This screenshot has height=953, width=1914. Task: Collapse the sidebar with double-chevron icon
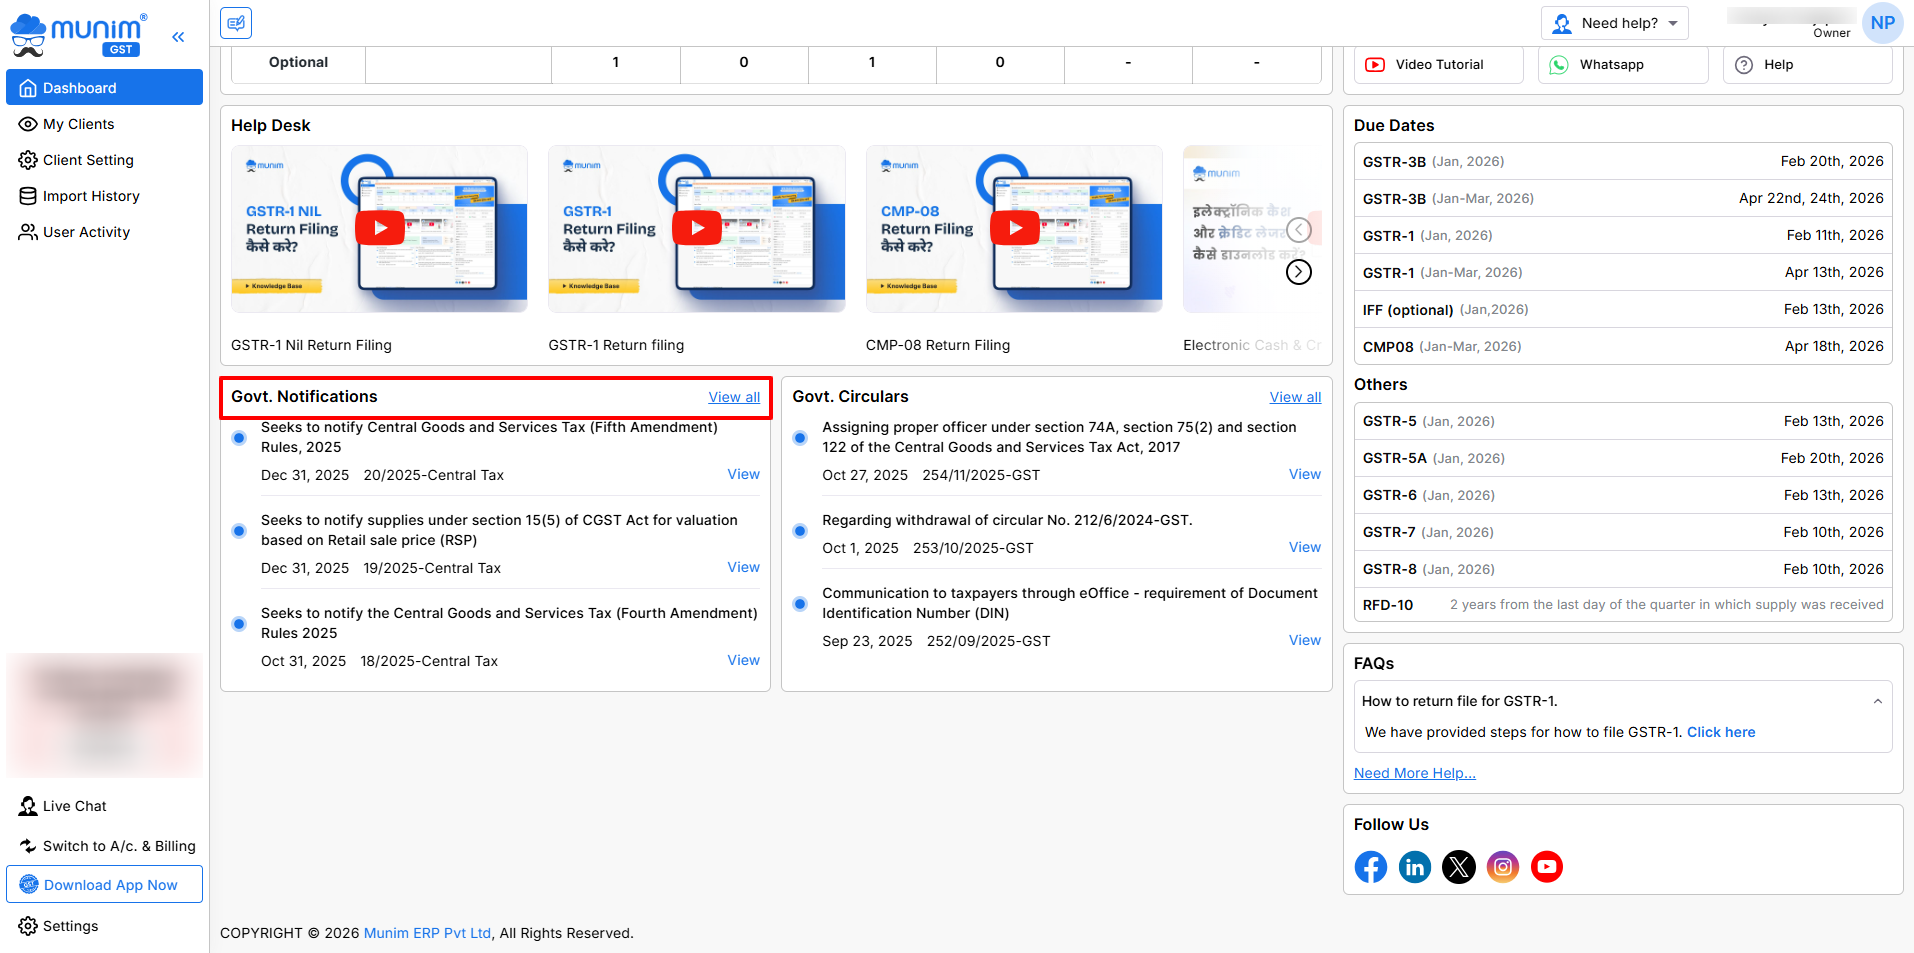pos(178,37)
